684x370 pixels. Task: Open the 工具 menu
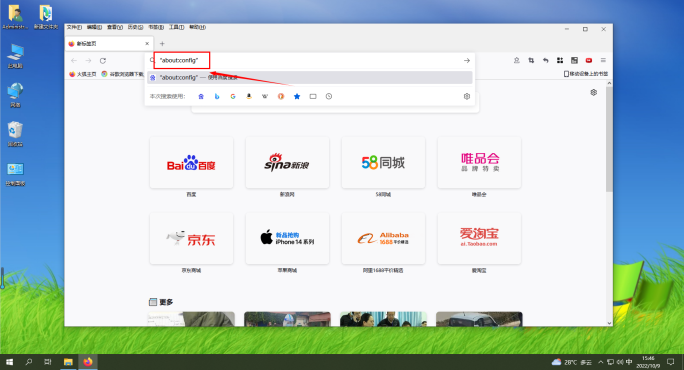click(x=177, y=27)
